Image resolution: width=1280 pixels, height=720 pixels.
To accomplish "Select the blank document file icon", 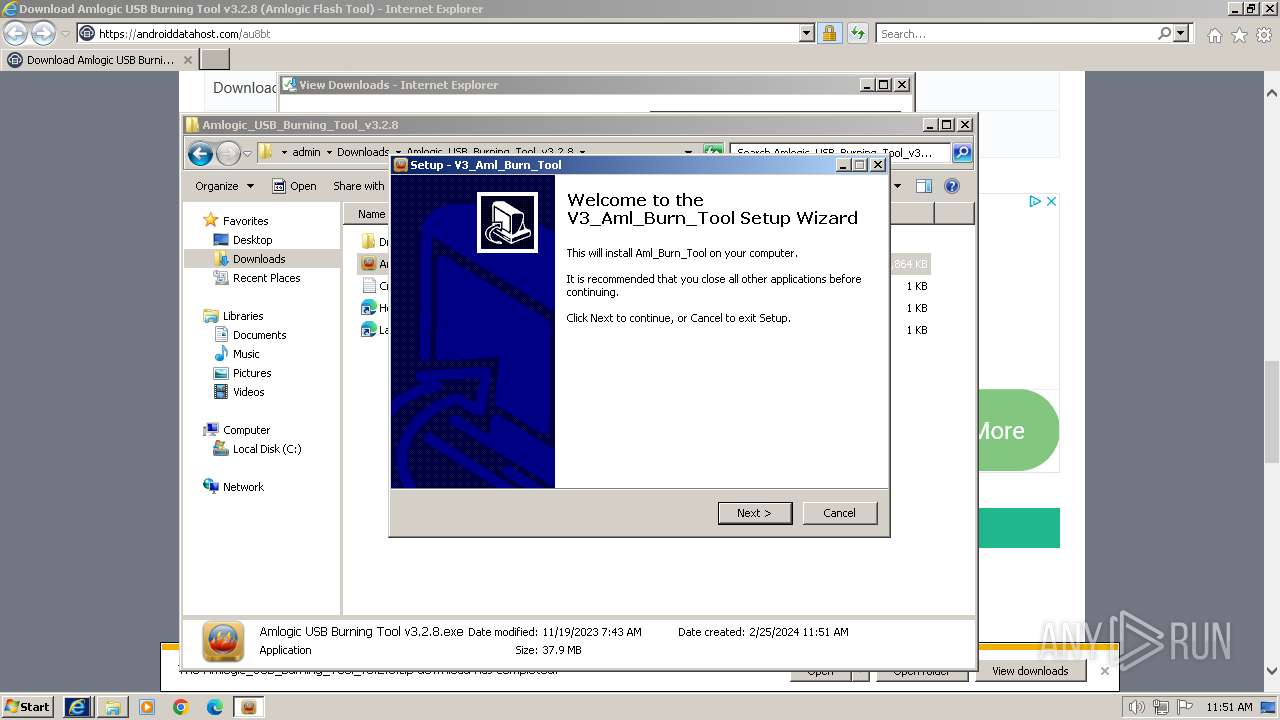I will coord(369,286).
